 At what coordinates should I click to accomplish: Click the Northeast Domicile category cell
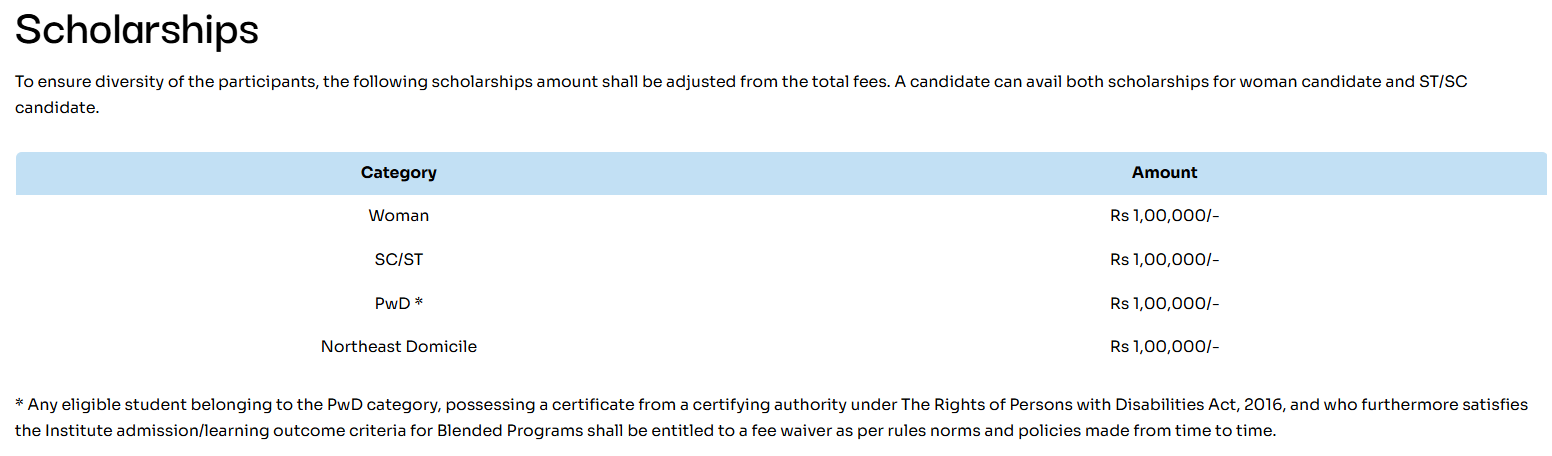pos(399,346)
